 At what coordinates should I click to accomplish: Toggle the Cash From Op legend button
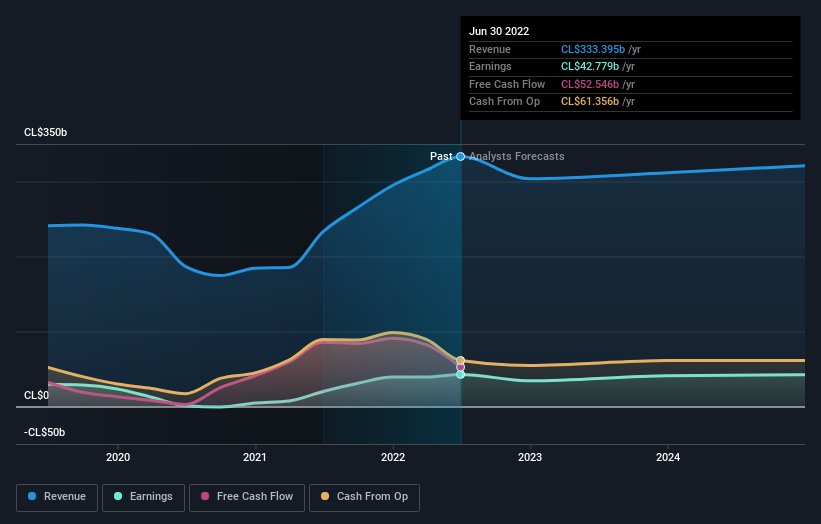364,497
